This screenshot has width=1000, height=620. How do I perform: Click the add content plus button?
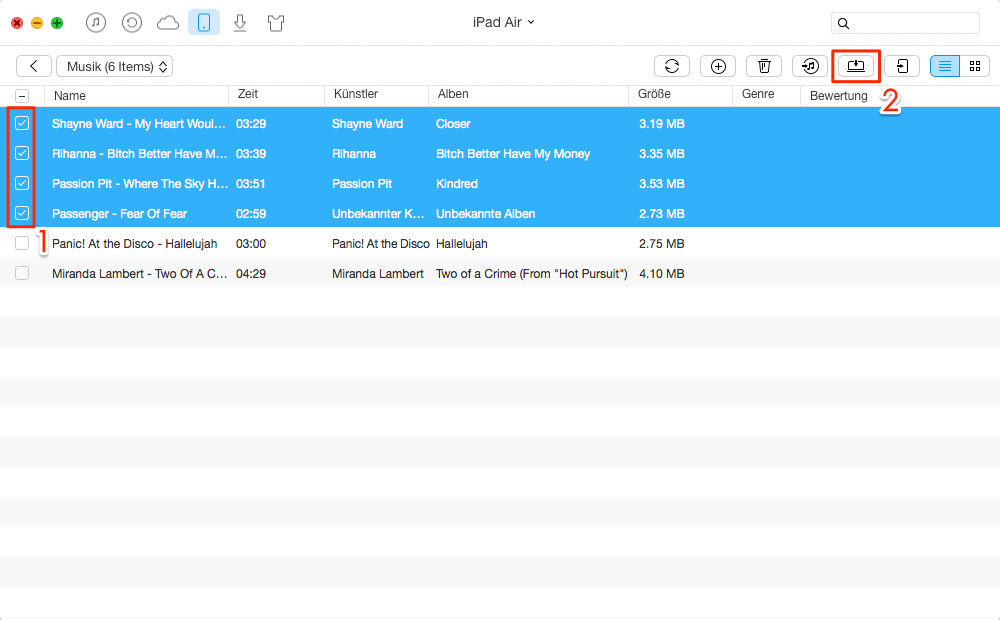(718, 66)
